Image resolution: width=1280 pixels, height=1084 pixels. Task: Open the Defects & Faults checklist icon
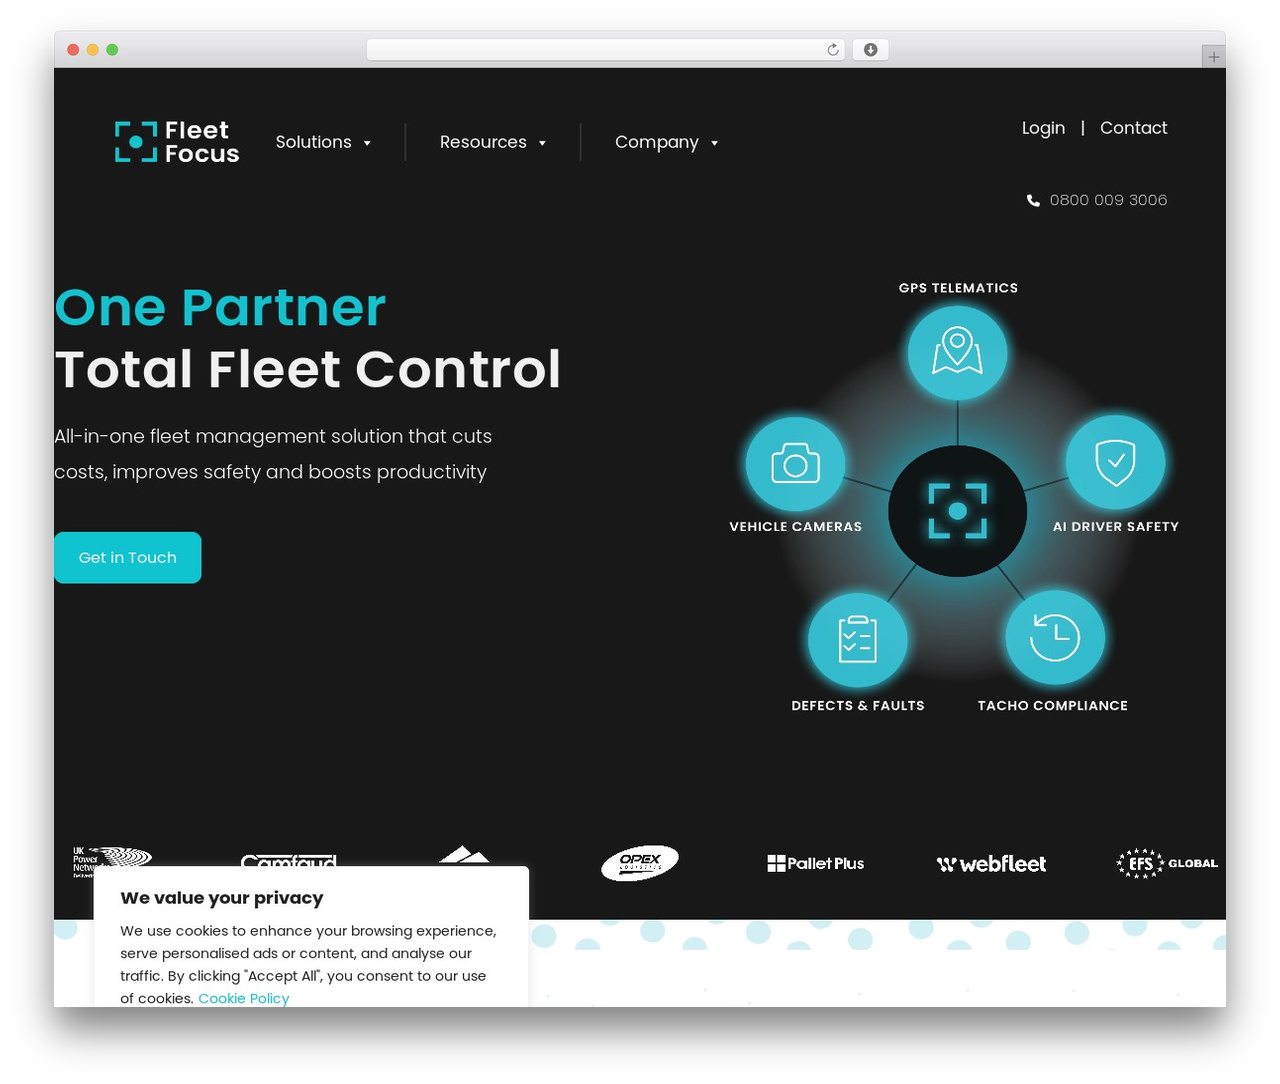click(858, 640)
